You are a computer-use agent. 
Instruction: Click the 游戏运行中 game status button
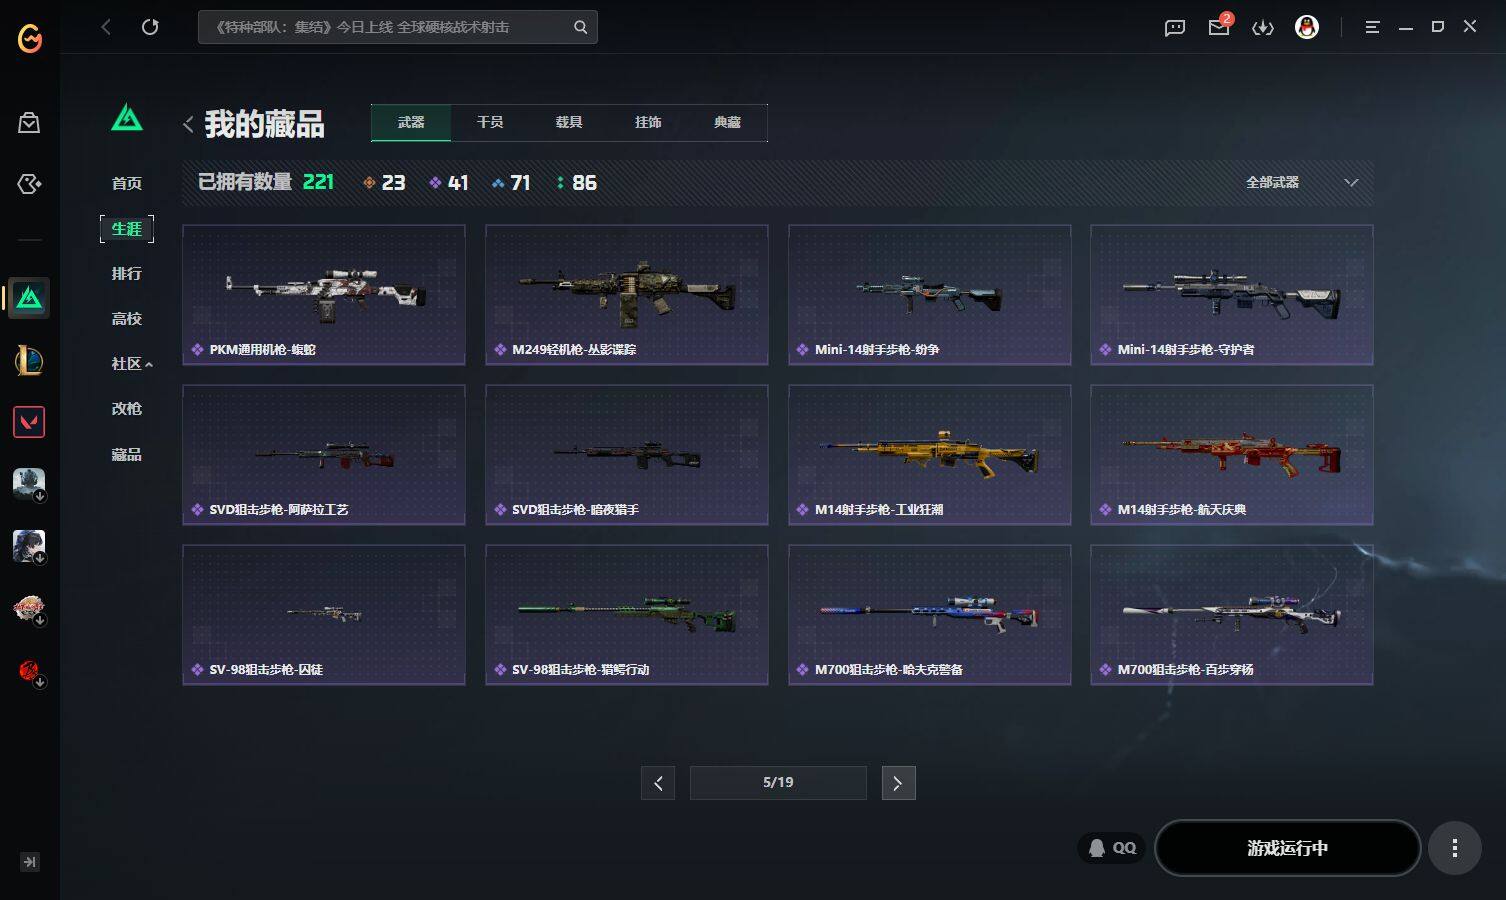tap(1288, 848)
